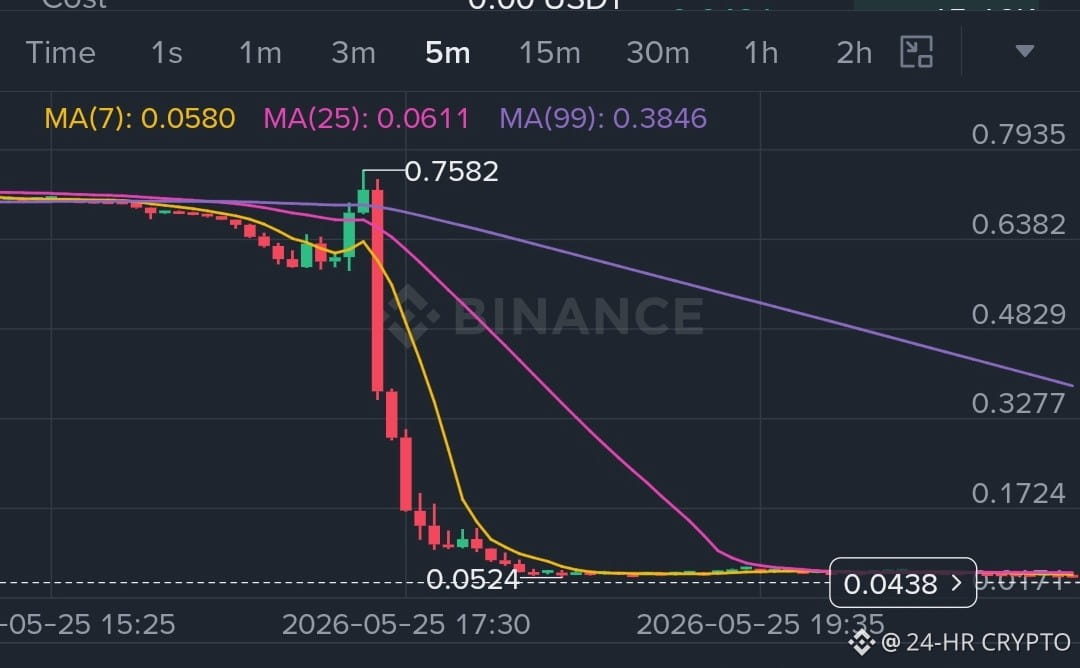Click the MA(7) indicator label
Screen dimensions: 1080x668
[x=140, y=118]
